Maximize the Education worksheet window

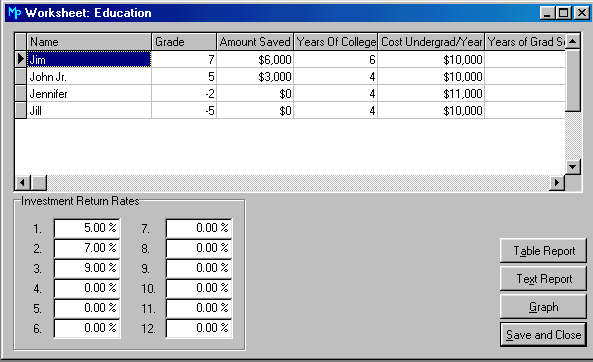tap(563, 13)
